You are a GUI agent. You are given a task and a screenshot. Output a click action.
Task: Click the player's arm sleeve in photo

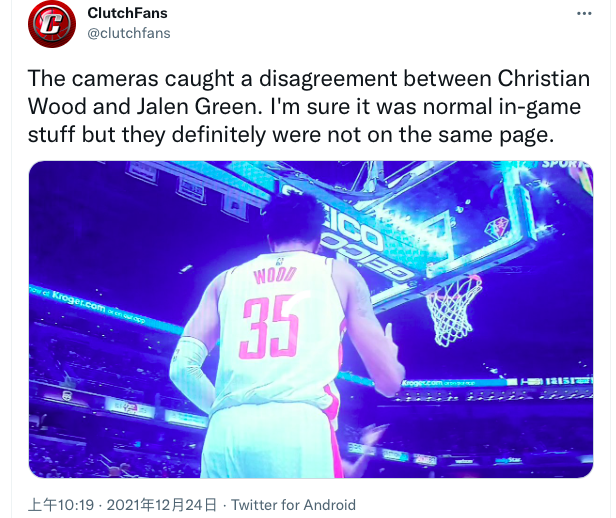(188, 367)
